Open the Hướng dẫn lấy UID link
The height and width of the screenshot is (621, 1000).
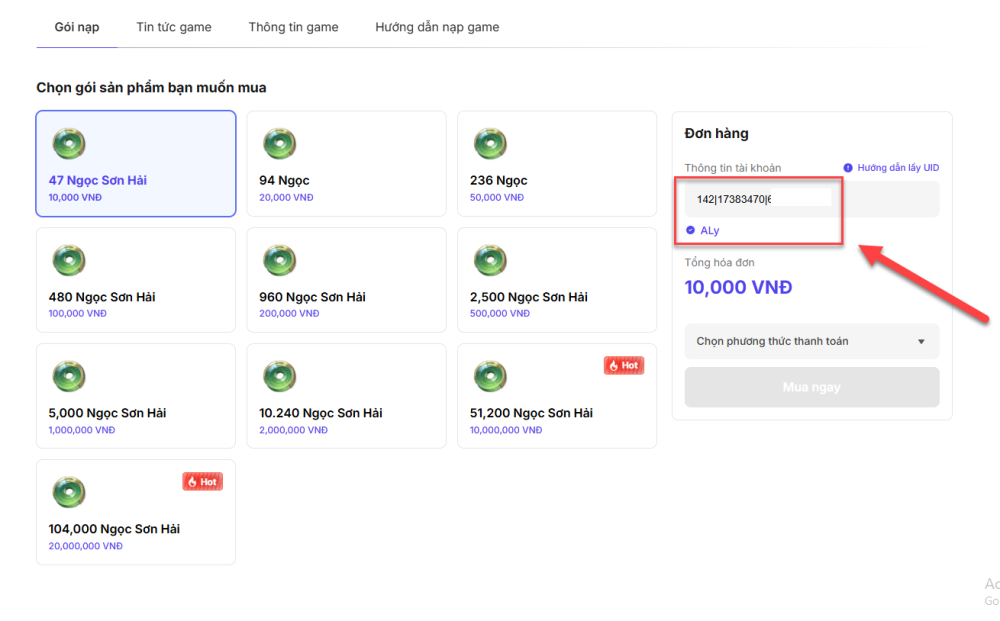[897, 168]
